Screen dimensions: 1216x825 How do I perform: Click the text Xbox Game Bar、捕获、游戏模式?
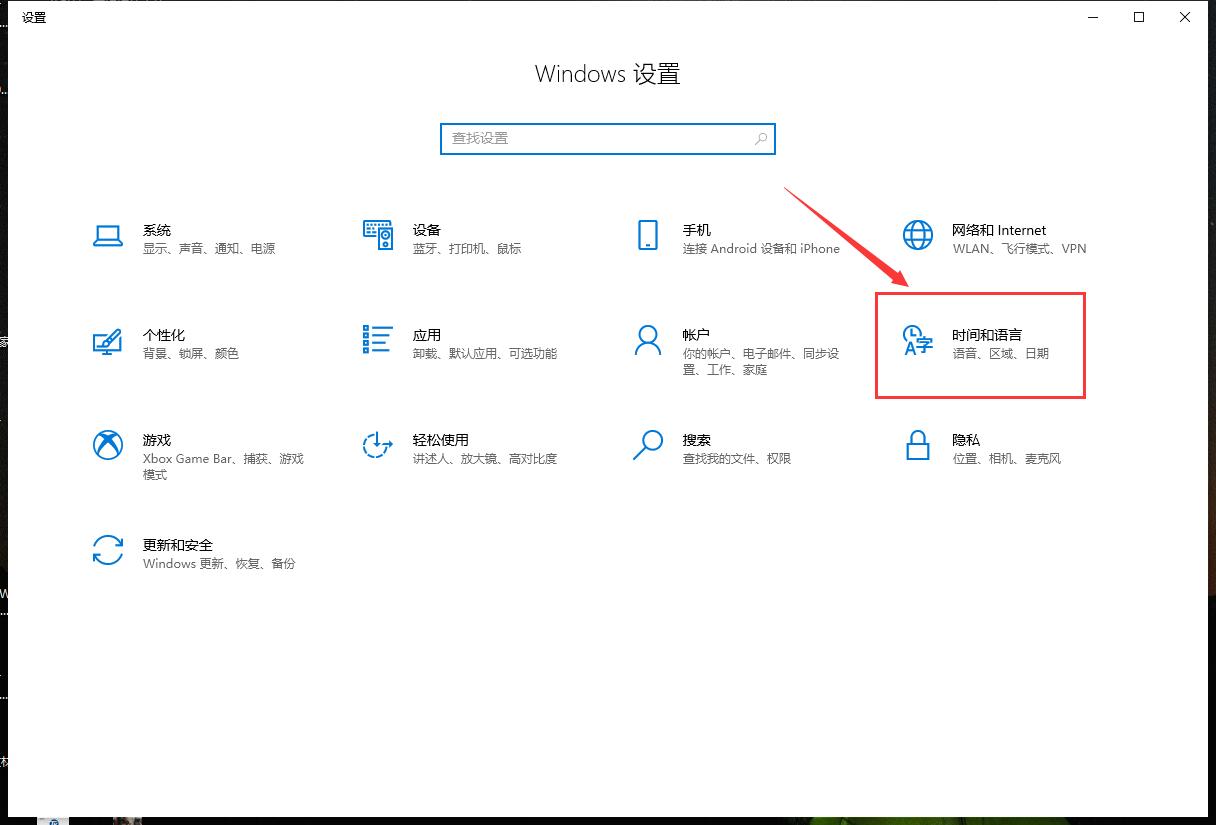(x=223, y=467)
